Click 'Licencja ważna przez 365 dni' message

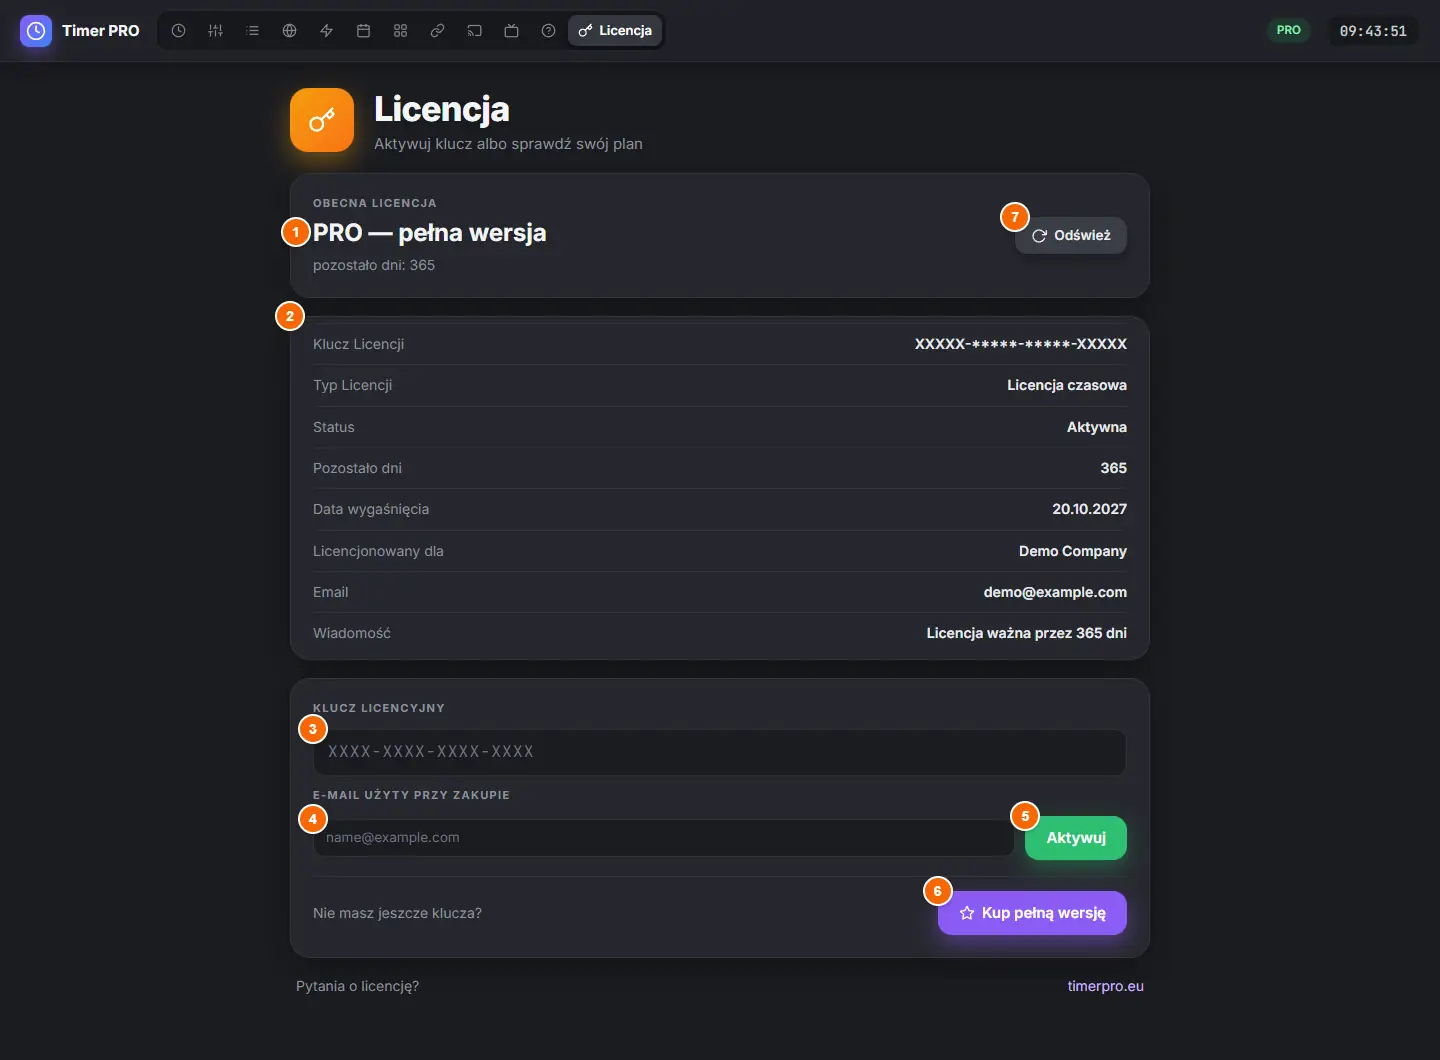point(1027,633)
